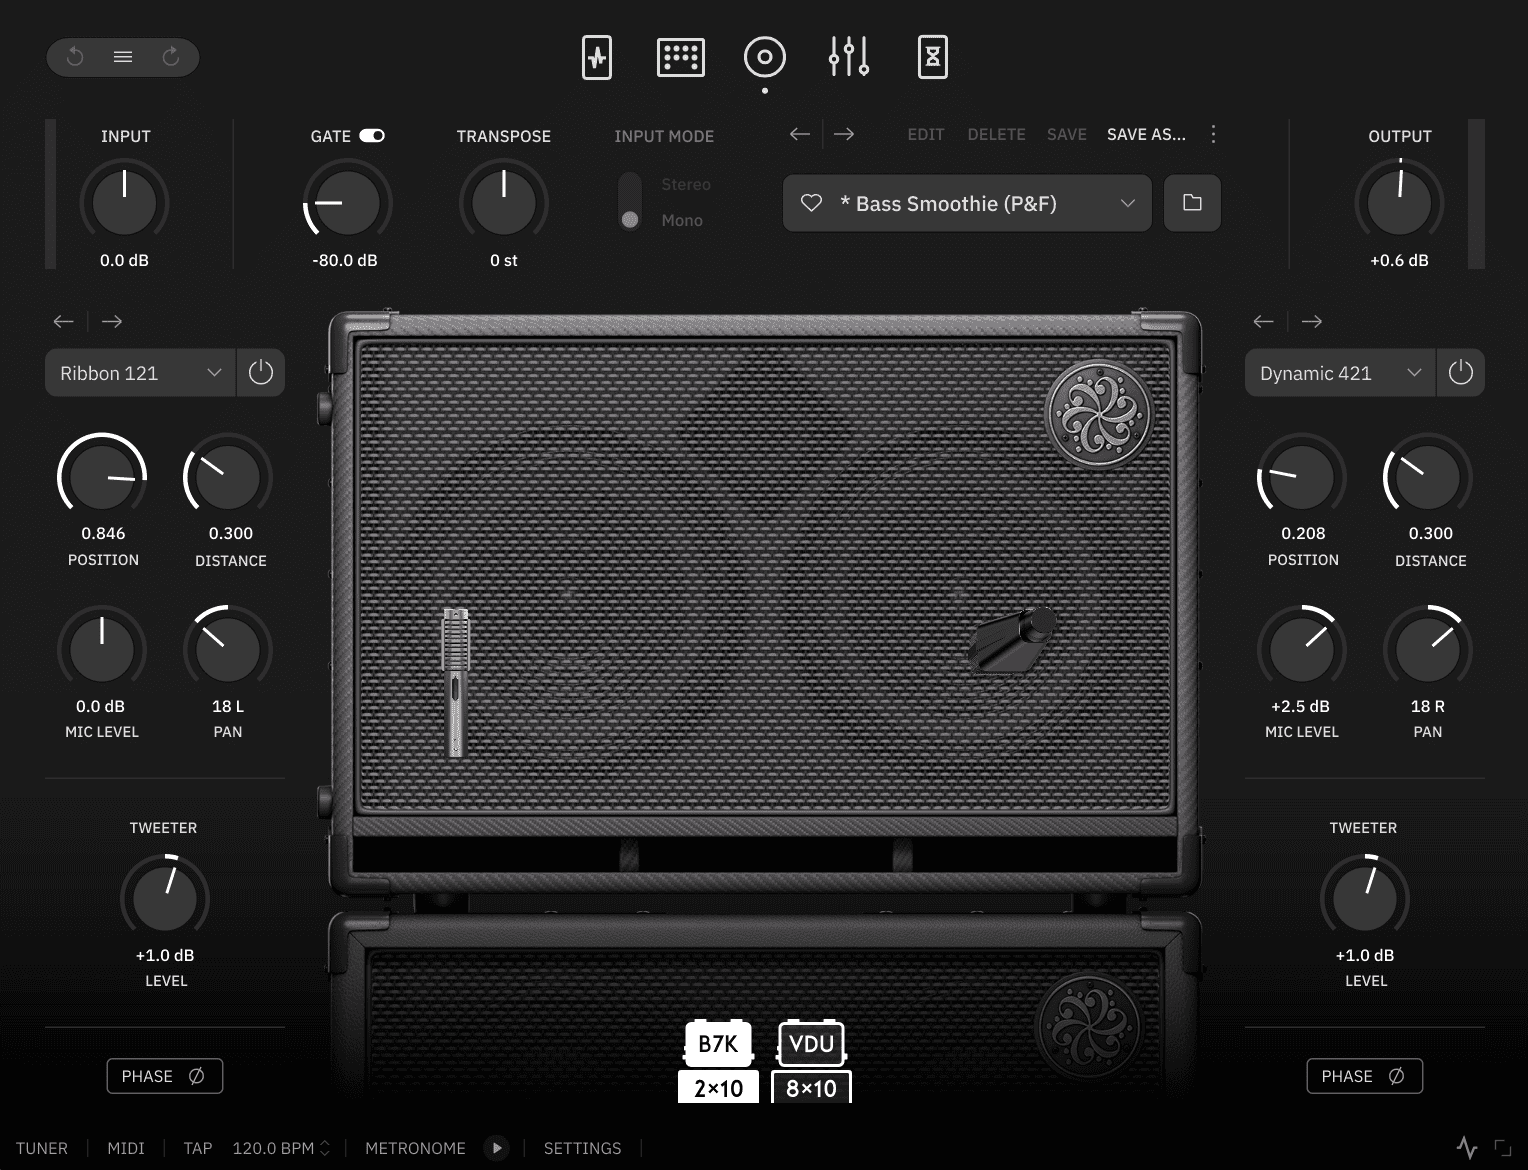Turn off the Ribbon 121 microphone power
The height and width of the screenshot is (1170, 1528).
click(261, 373)
